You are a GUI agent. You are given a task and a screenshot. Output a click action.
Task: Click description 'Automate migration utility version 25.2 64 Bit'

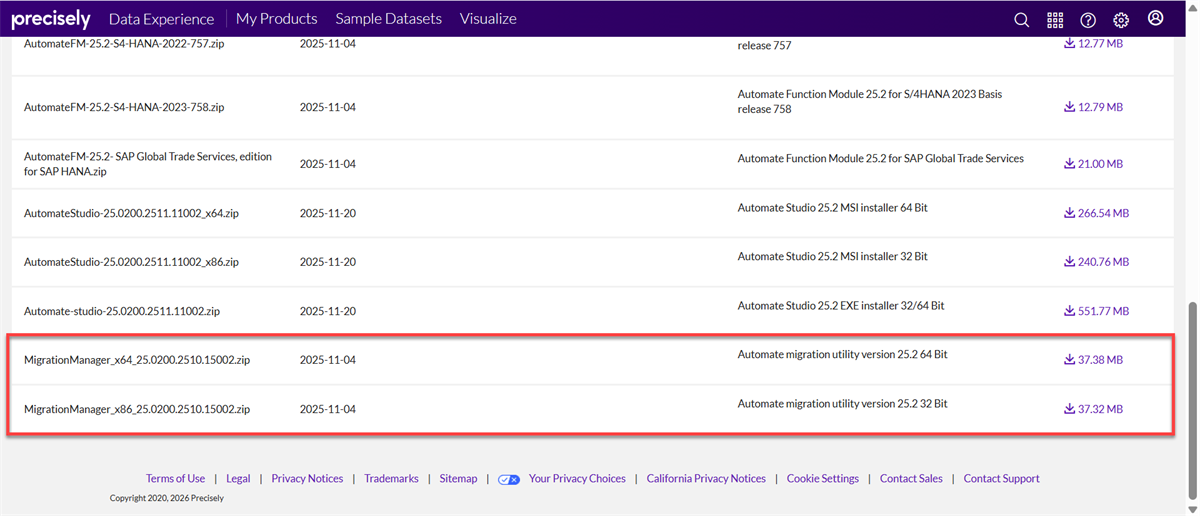pos(843,354)
